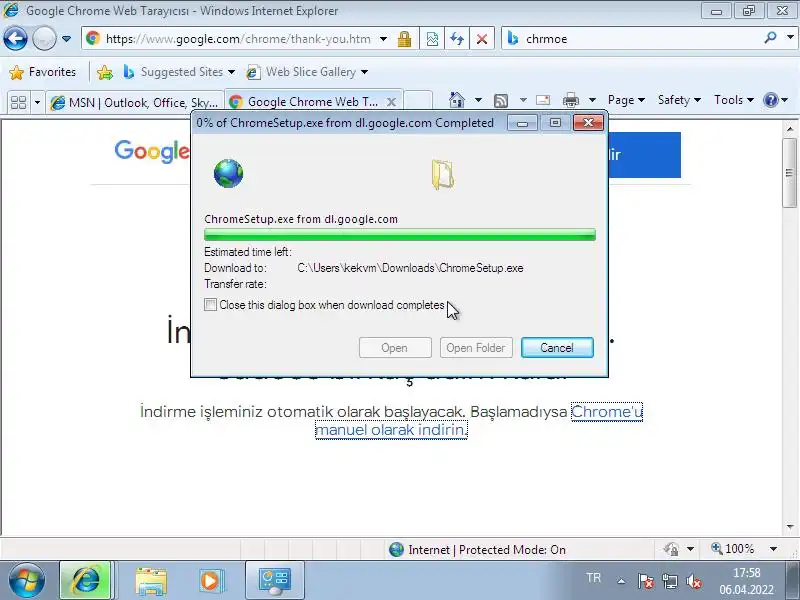Open the Page menu
This screenshot has width=800, height=600.
[626, 100]
